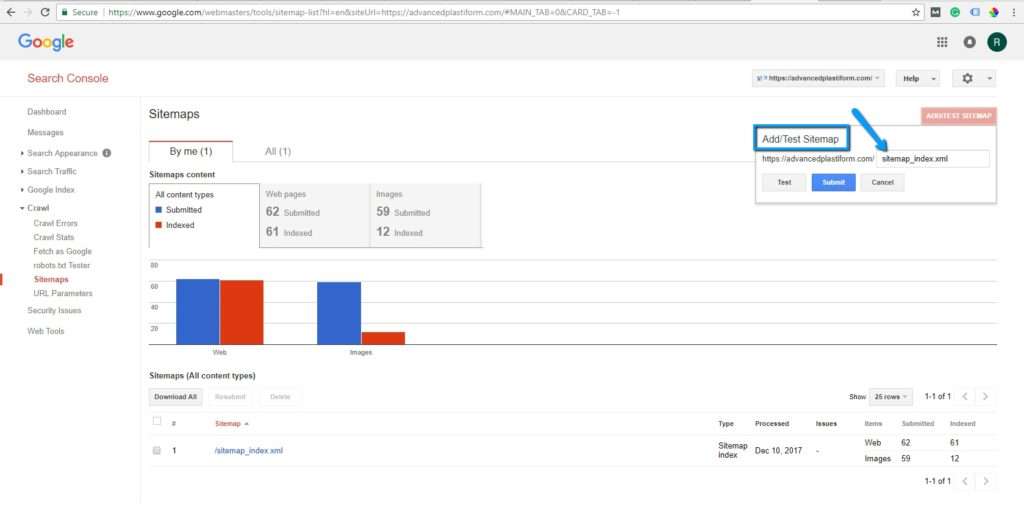
Task: Open Security Issues in sidebar
Action: [54, 311]
